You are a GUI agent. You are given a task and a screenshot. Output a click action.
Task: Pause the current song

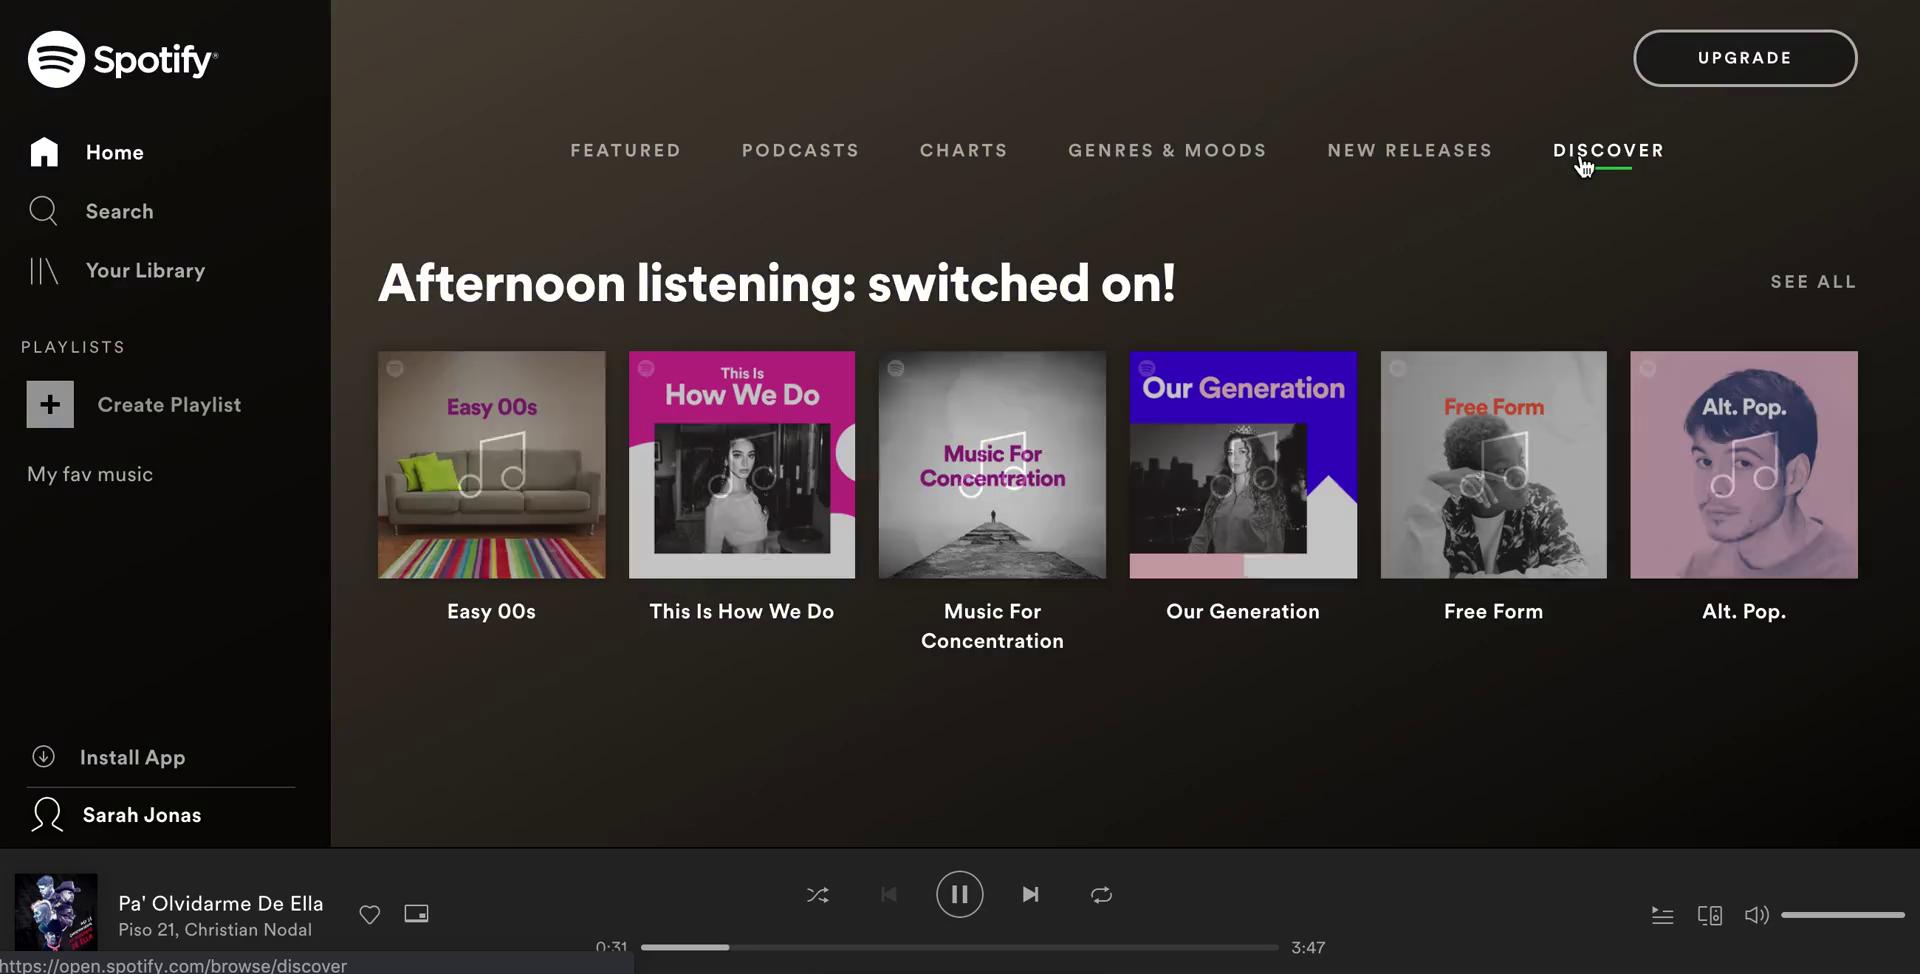[x=960, y=894]
